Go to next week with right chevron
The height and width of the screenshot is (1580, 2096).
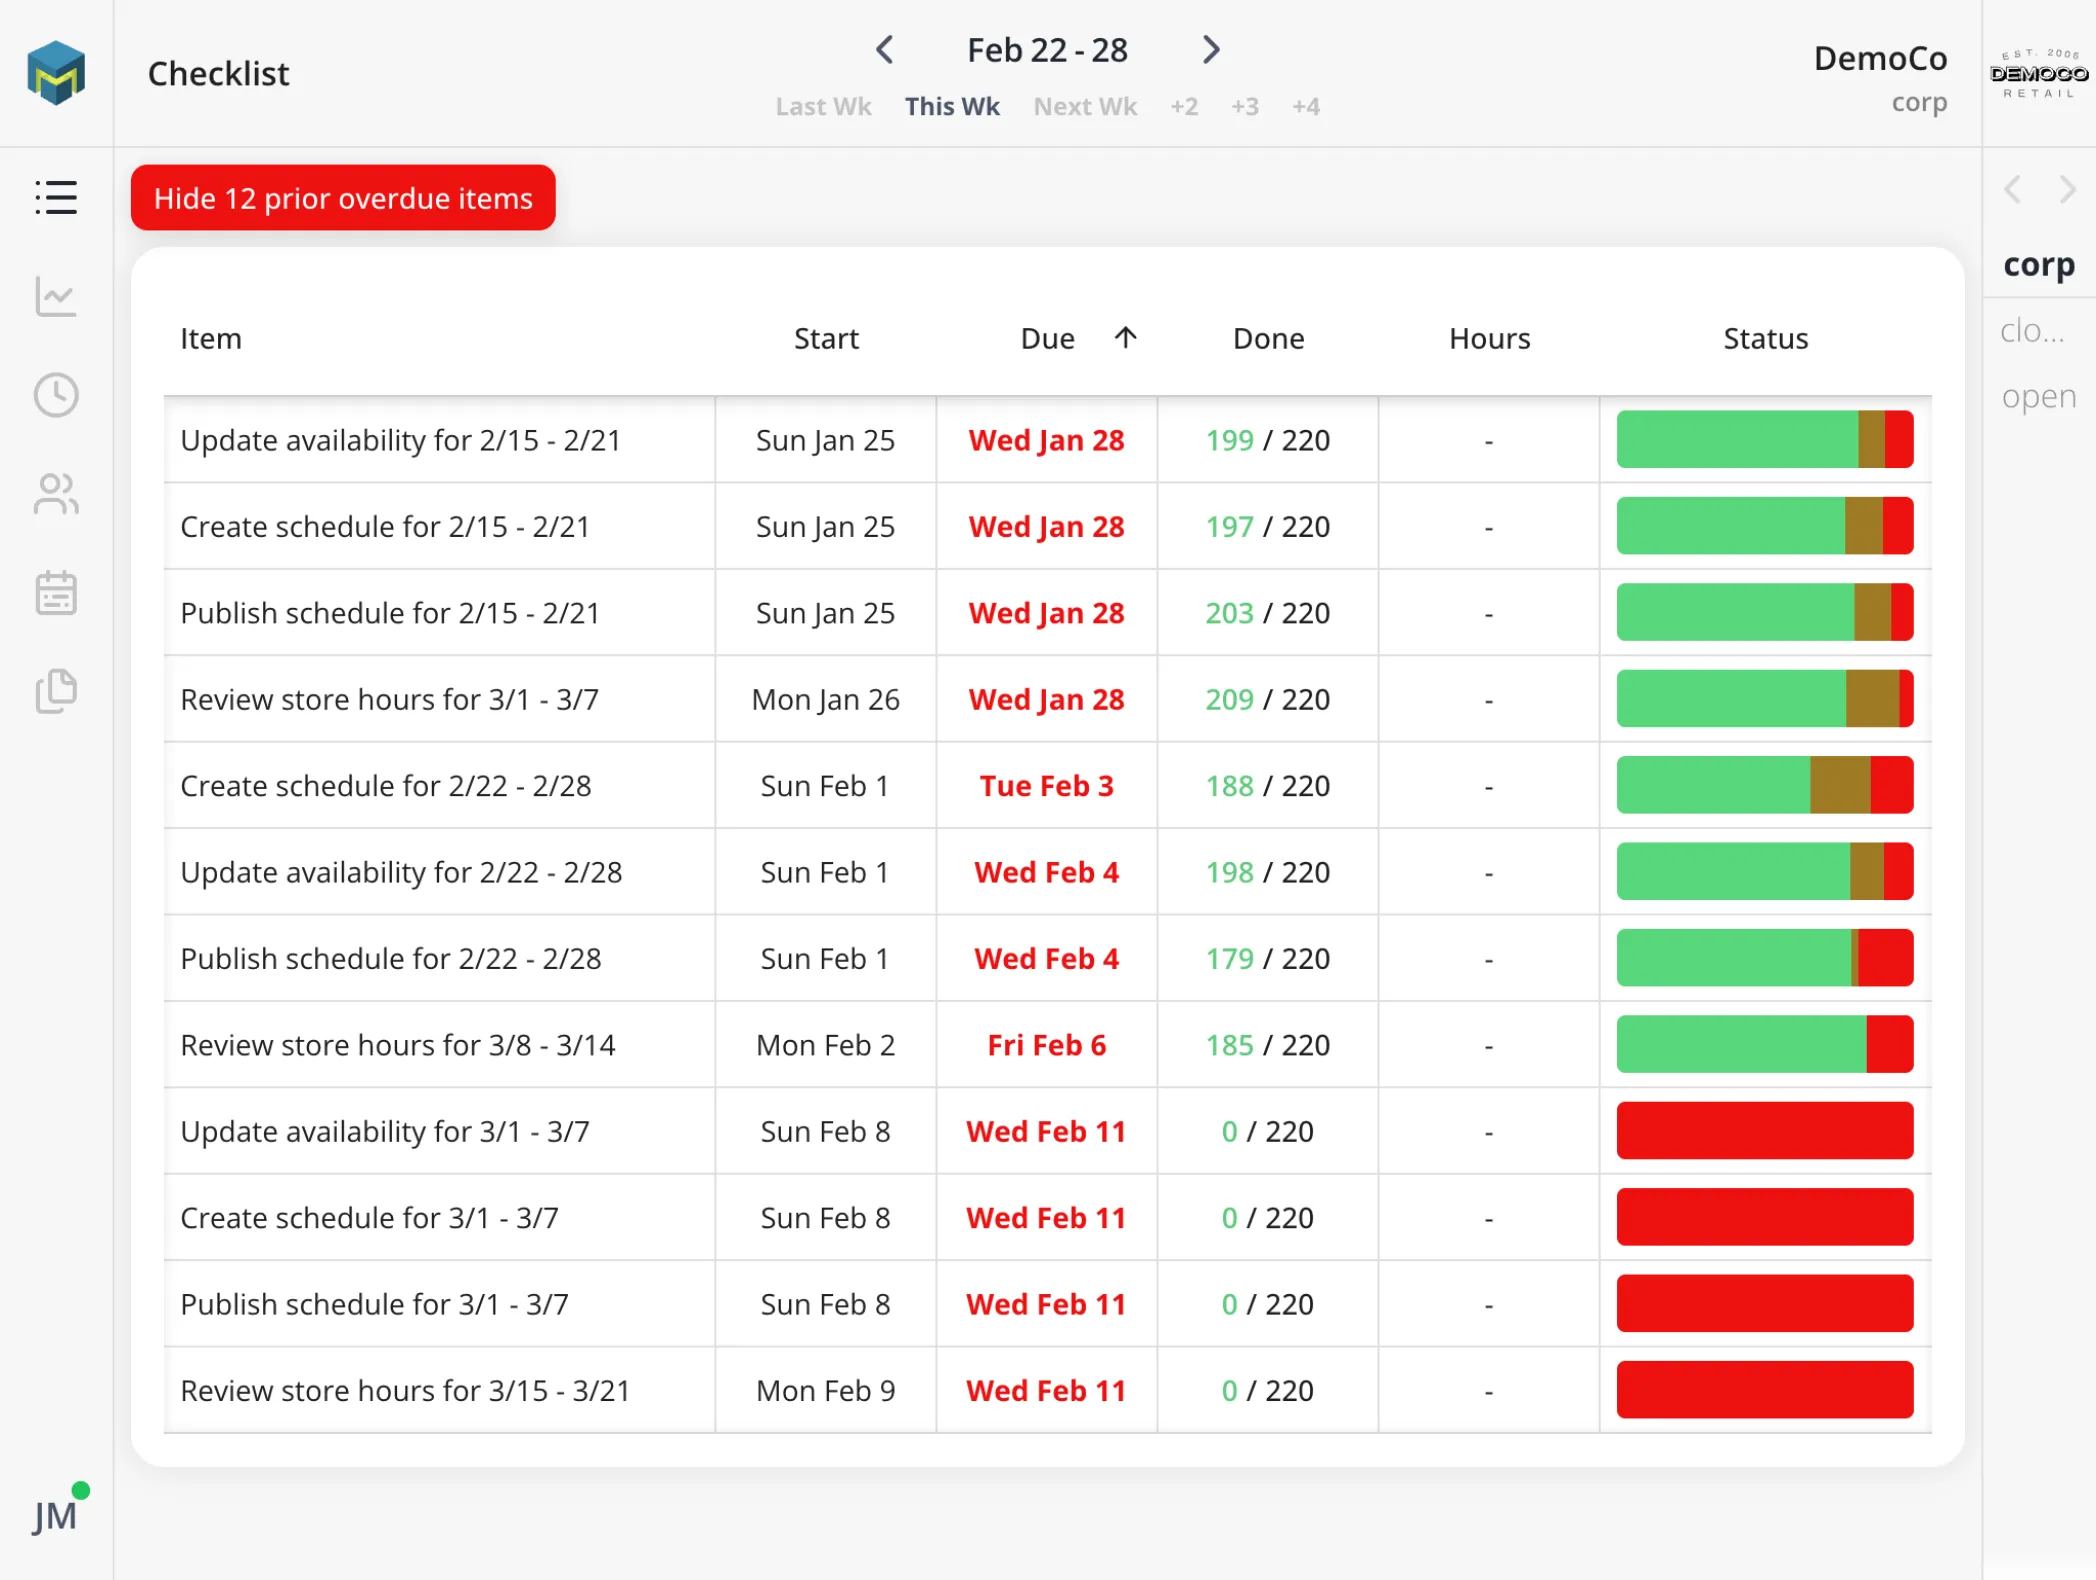(1211, 49)
